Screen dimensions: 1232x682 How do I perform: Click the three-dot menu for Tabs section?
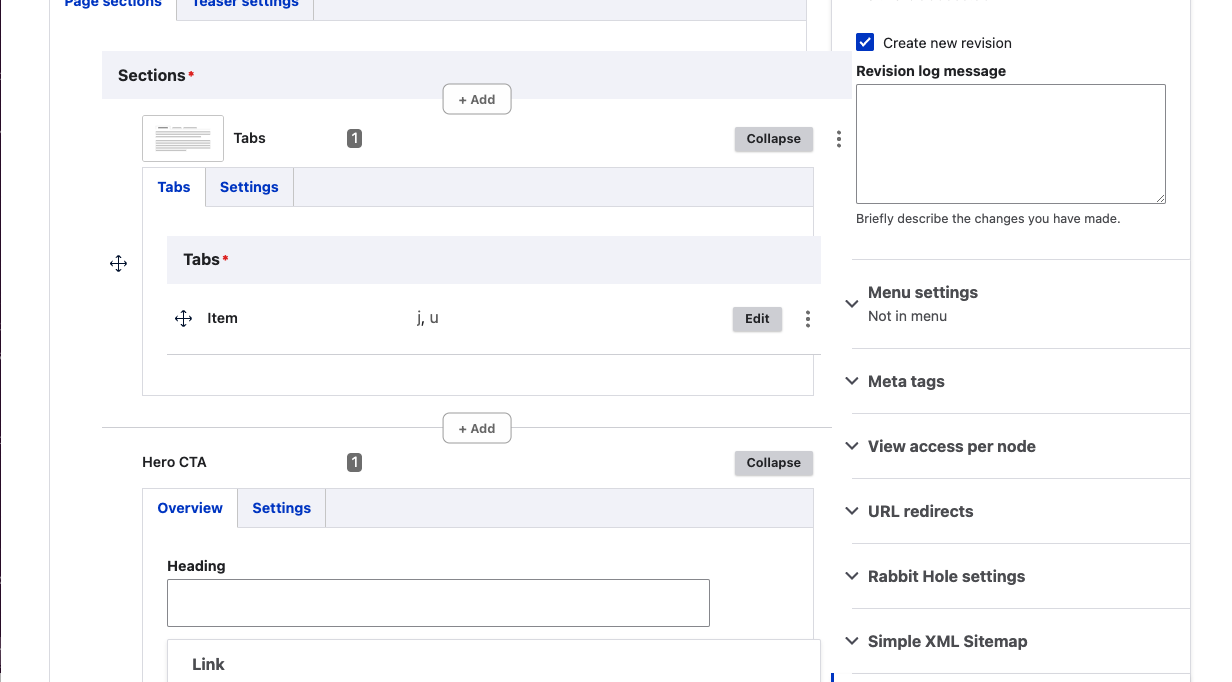(838, 139)
